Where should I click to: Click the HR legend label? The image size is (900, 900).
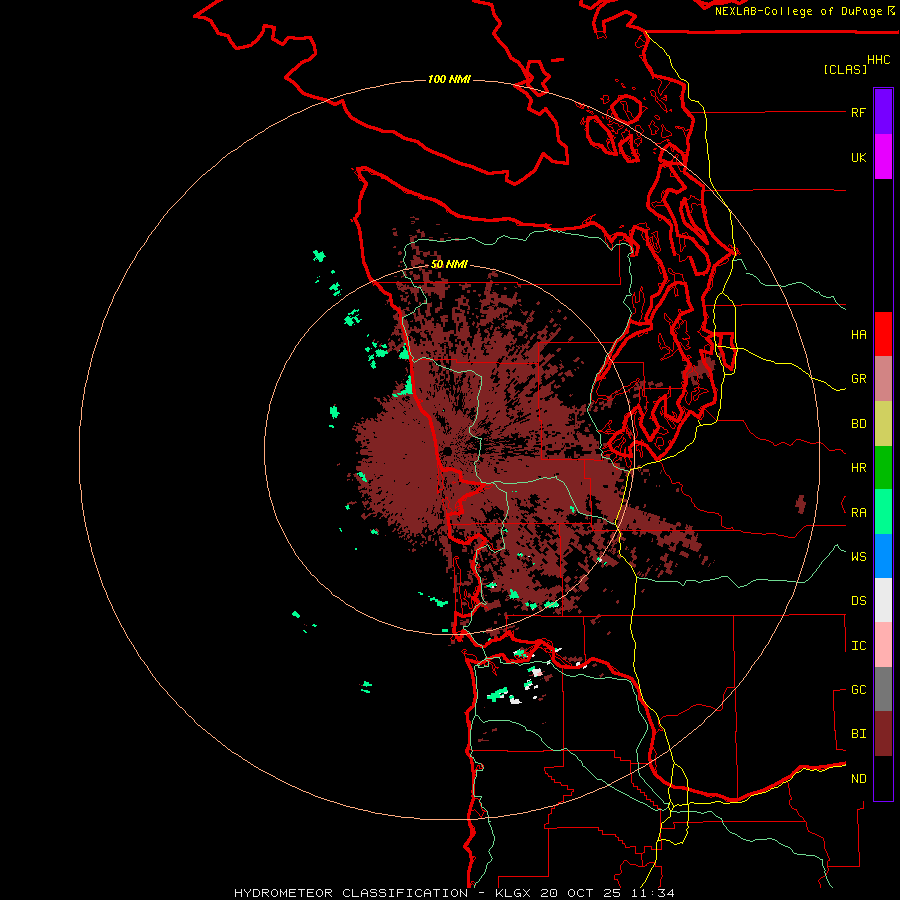pos(858,468)
